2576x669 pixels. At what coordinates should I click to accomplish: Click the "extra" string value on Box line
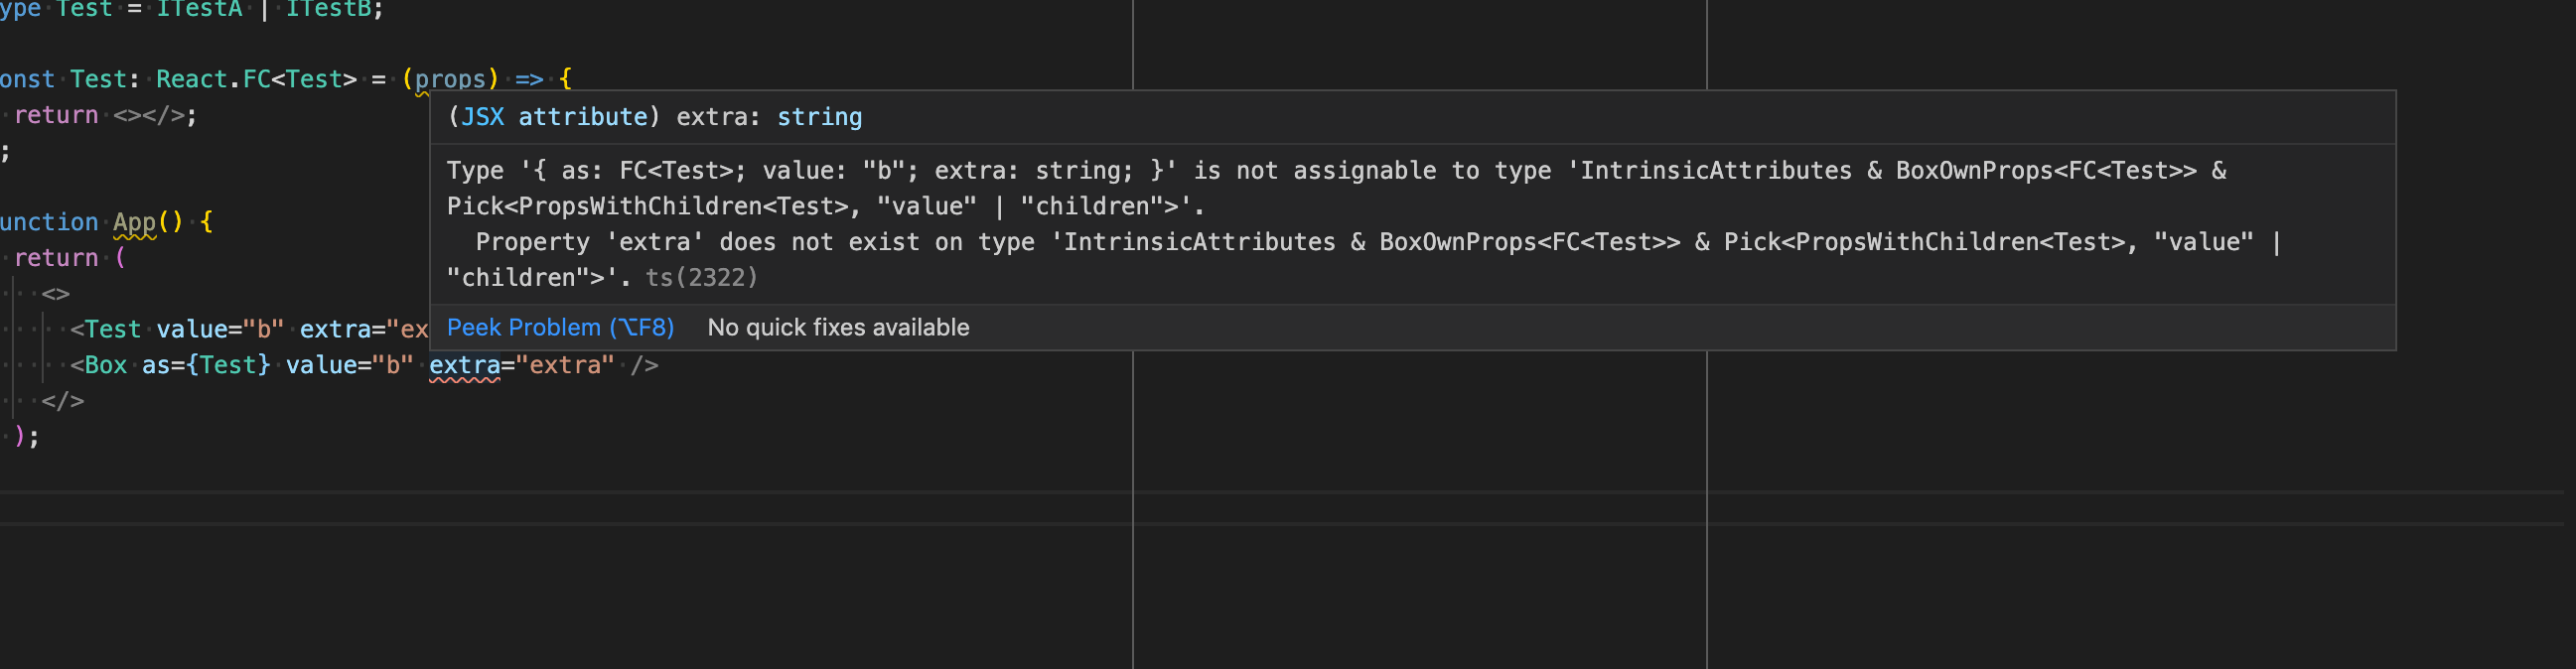[x=564, y=365]
